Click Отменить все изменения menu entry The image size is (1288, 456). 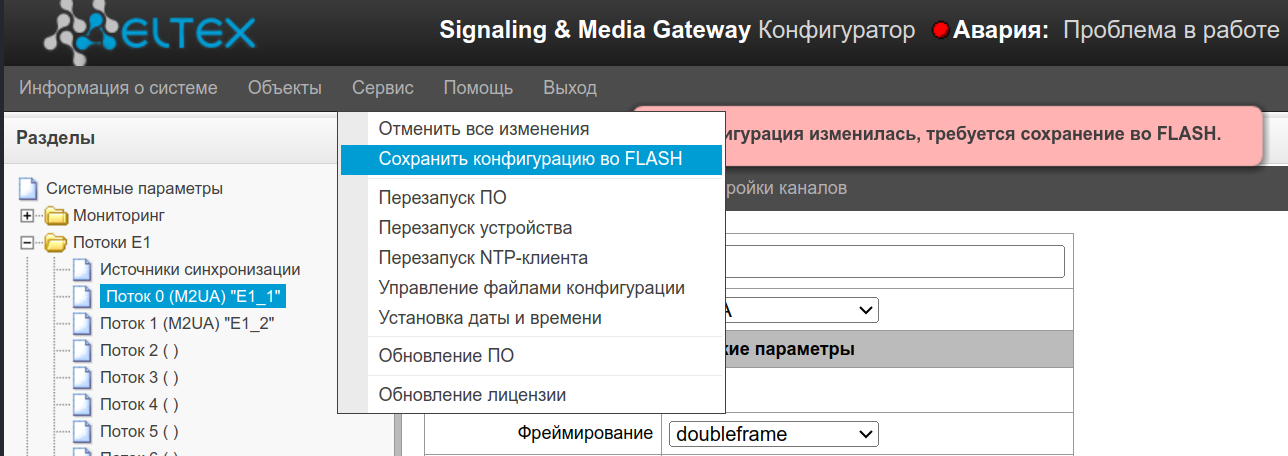(x=483, y=129)
